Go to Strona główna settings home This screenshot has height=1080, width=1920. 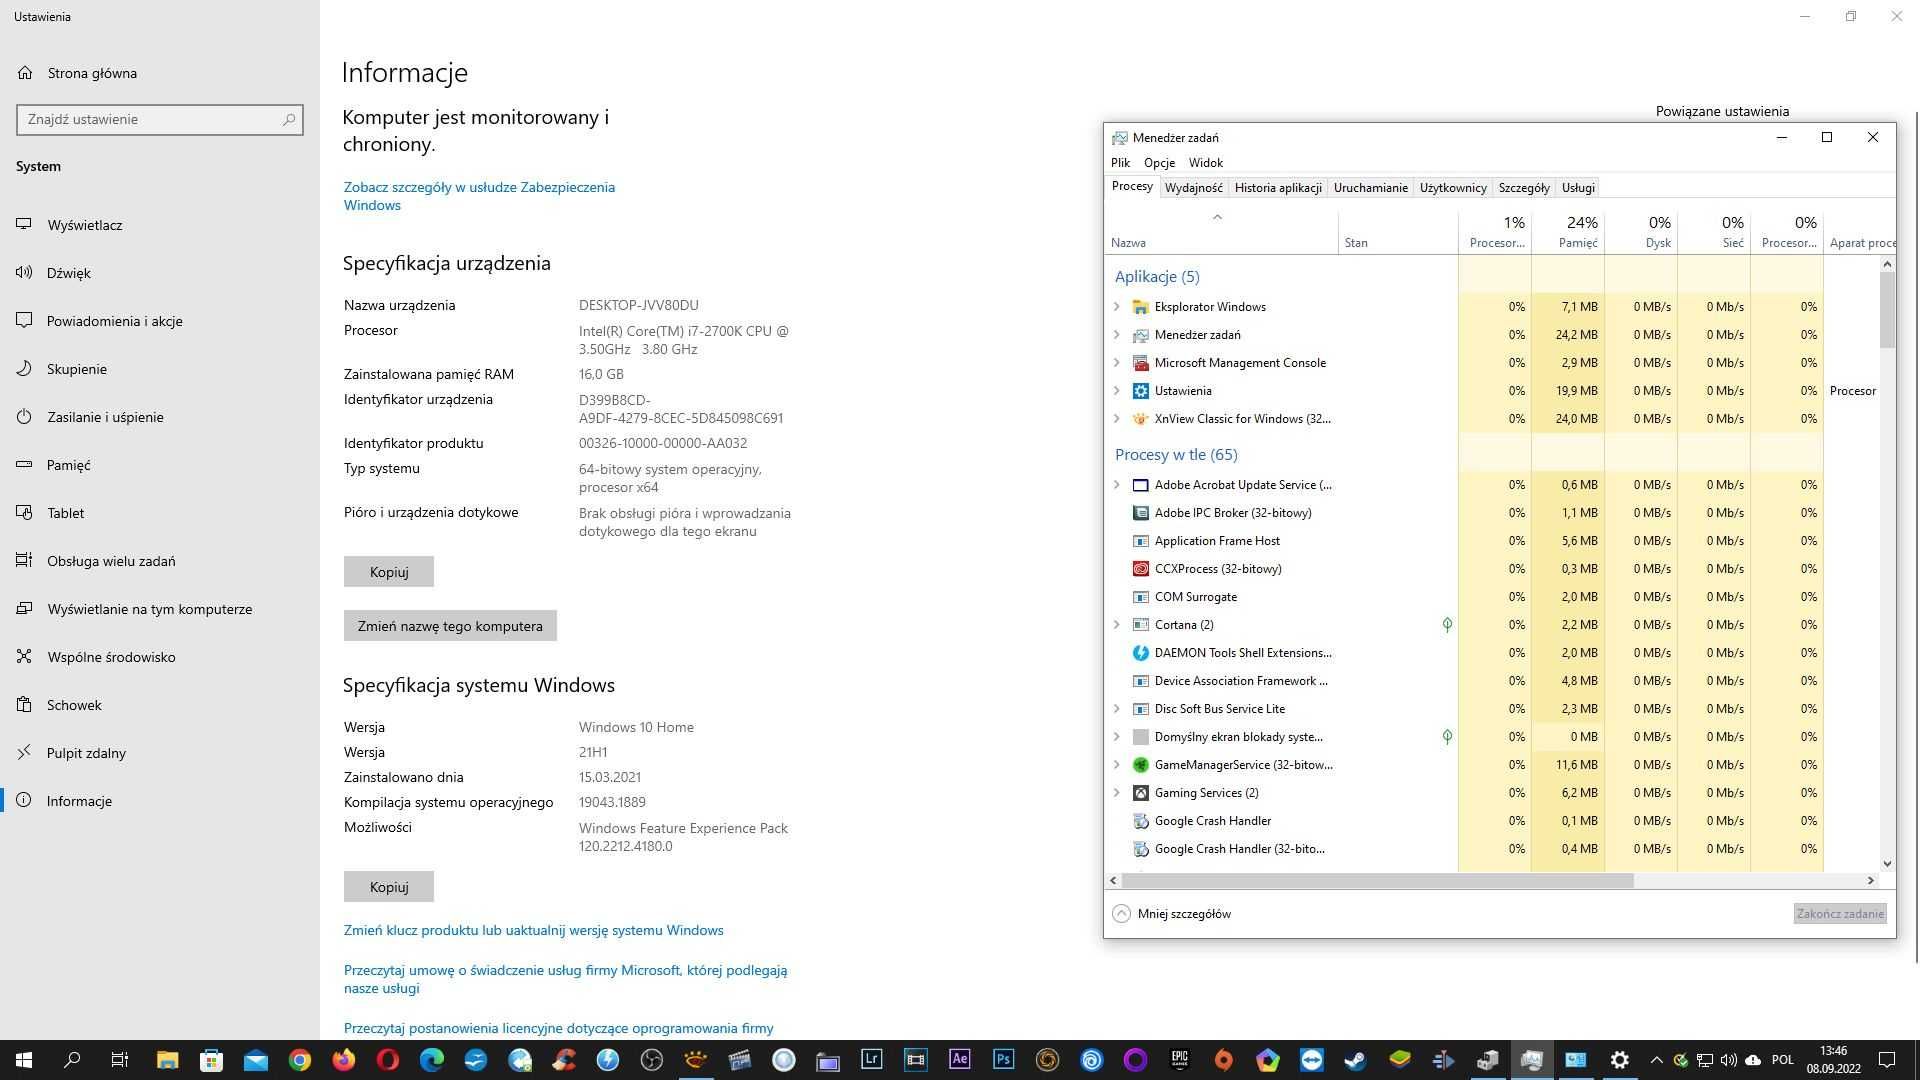pyautogui.click(x=92, y=73)
